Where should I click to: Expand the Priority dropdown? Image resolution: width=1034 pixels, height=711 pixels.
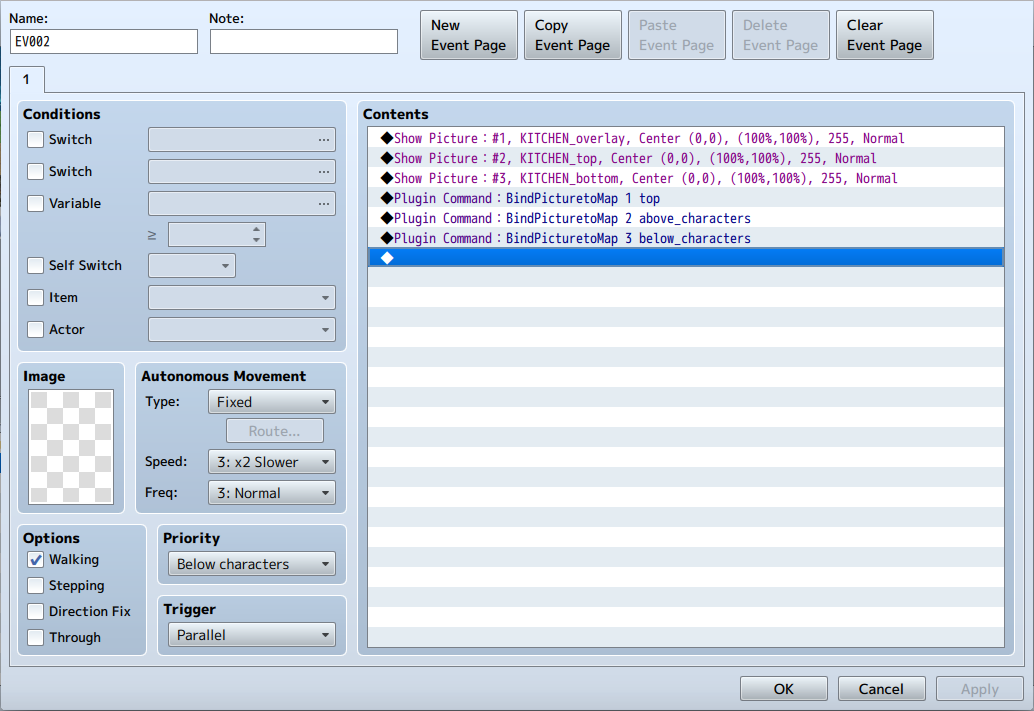coord(252,564)
